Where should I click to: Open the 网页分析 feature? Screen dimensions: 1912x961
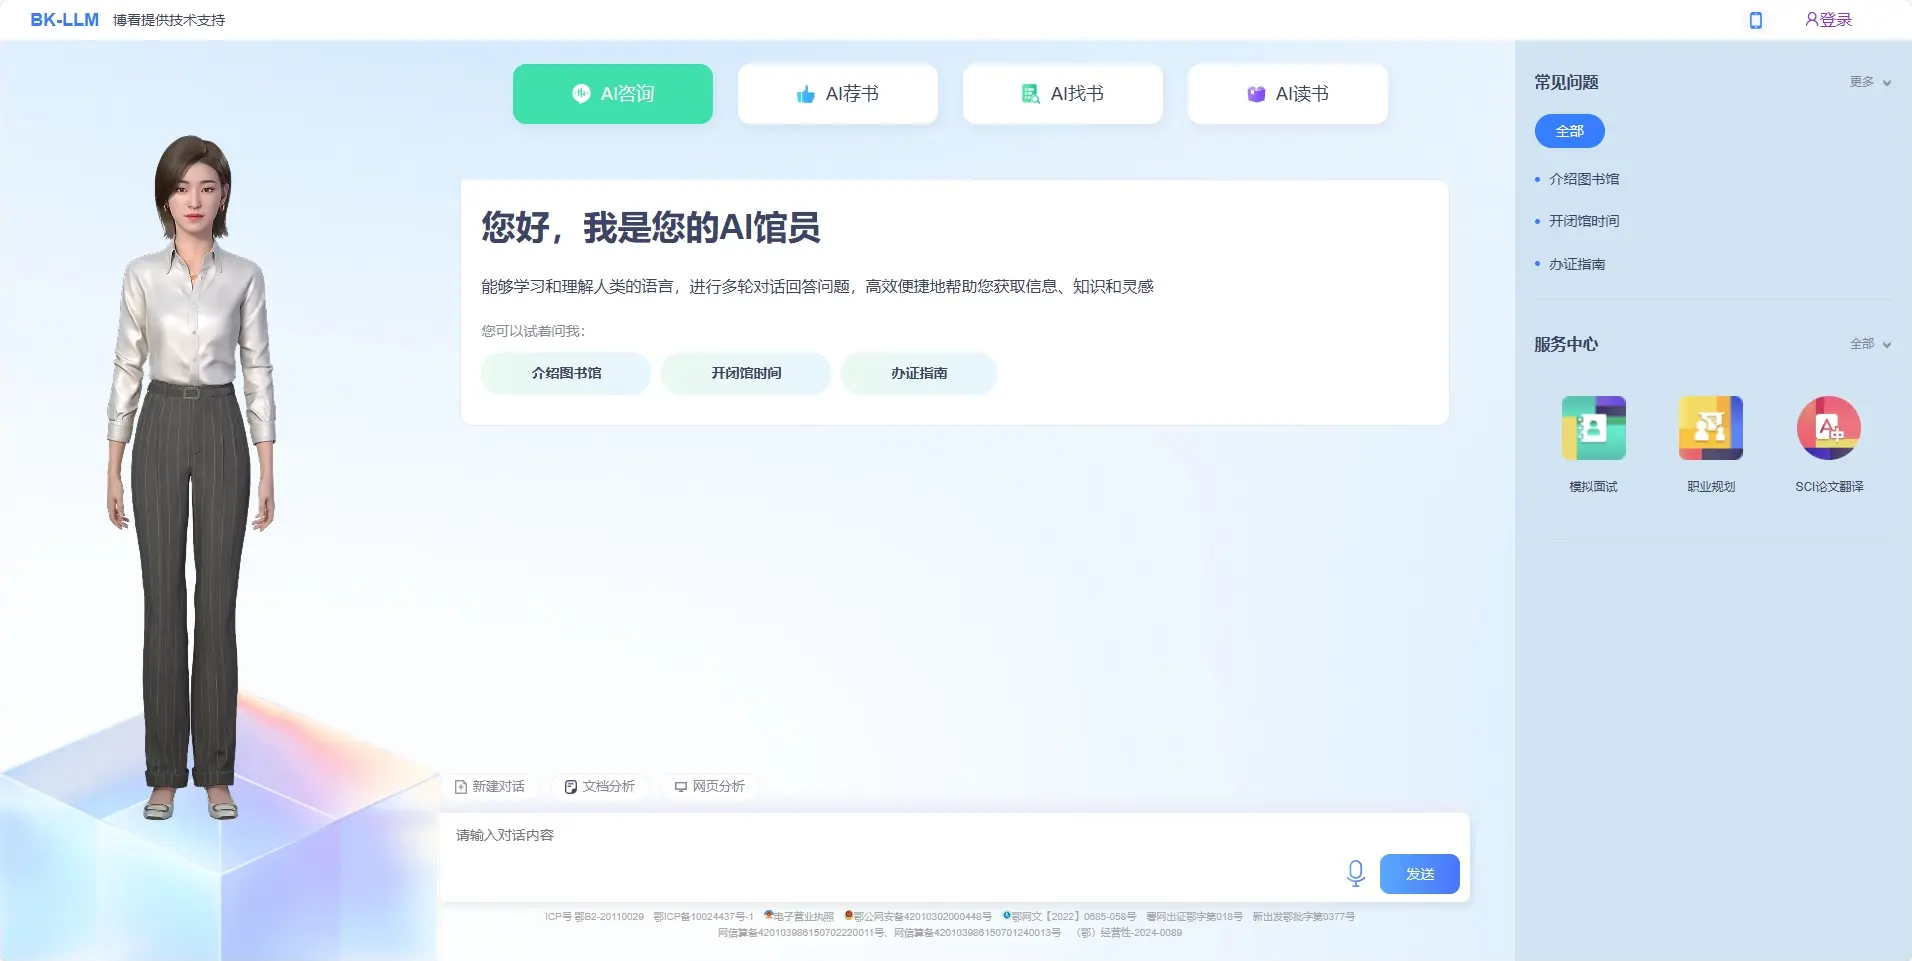pos(708,786)
